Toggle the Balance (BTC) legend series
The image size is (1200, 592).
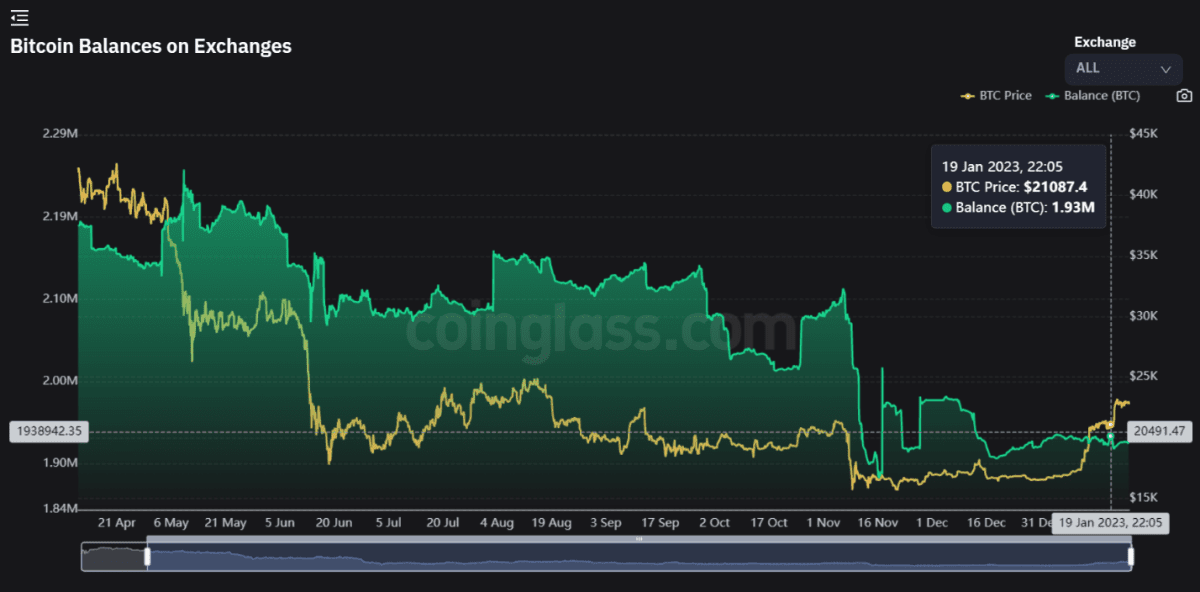tap(1092, 96)
